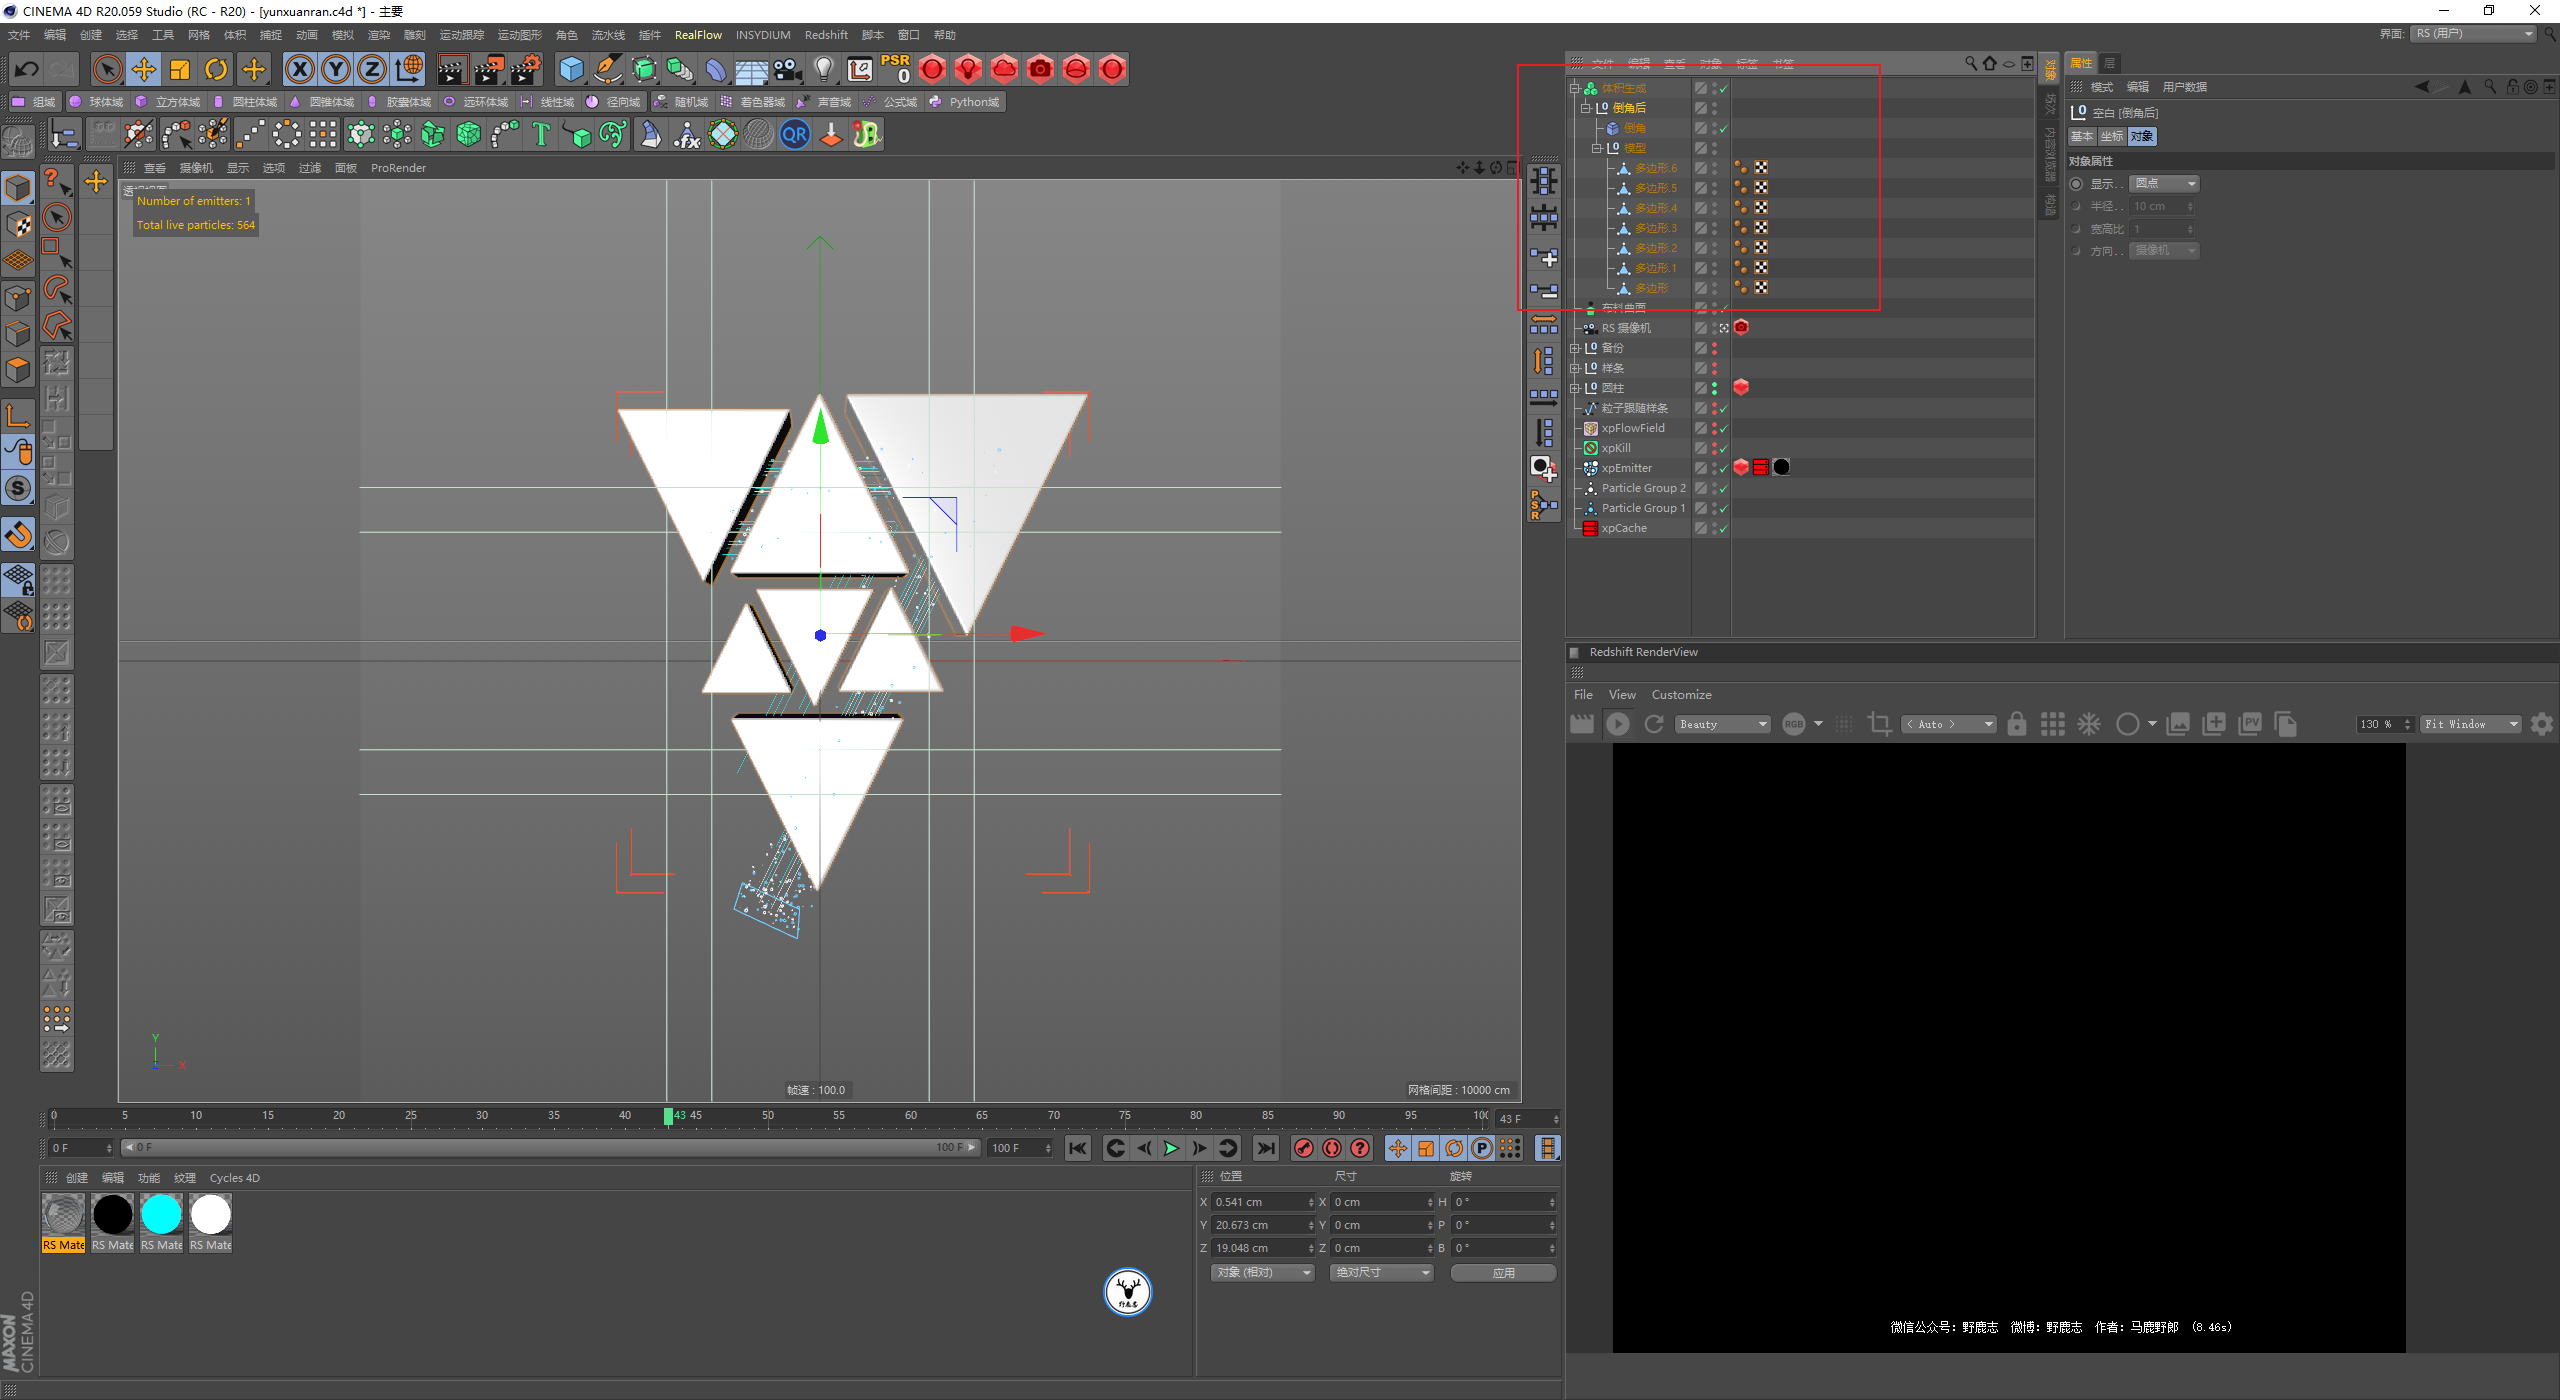
Task: Expand the 备份 null object
Action: [x=1575, y=348]
